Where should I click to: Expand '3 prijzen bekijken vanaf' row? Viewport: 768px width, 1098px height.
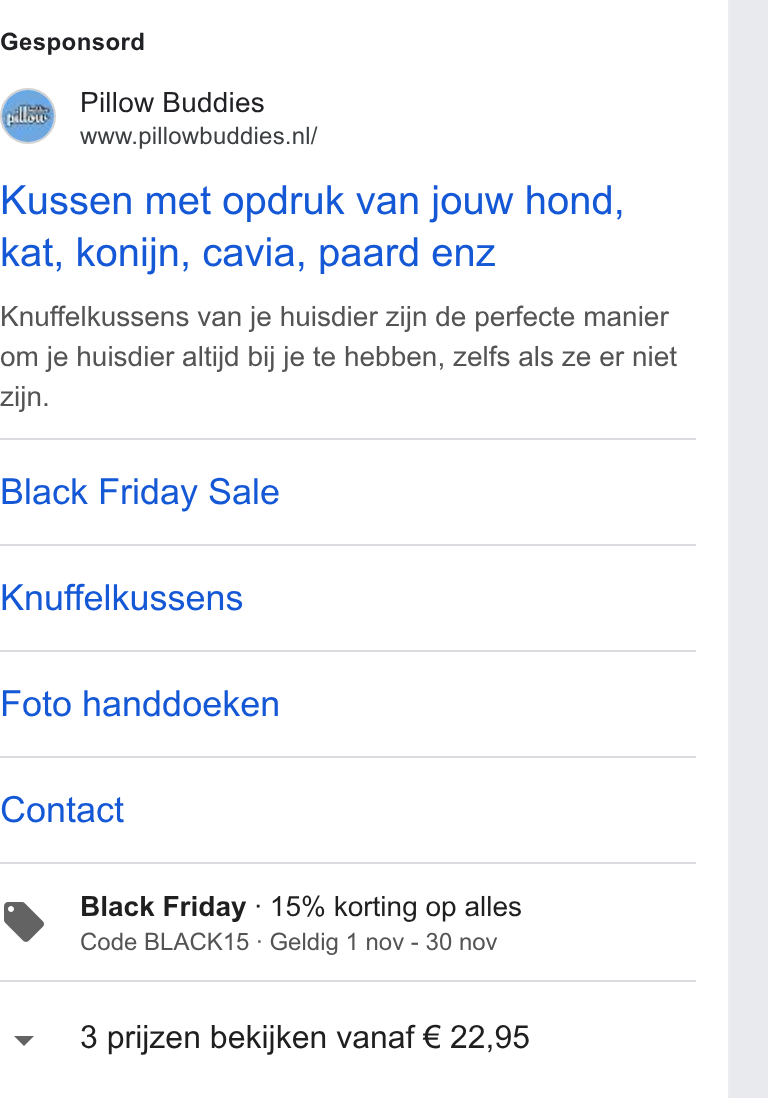(x=348, y=1038)
